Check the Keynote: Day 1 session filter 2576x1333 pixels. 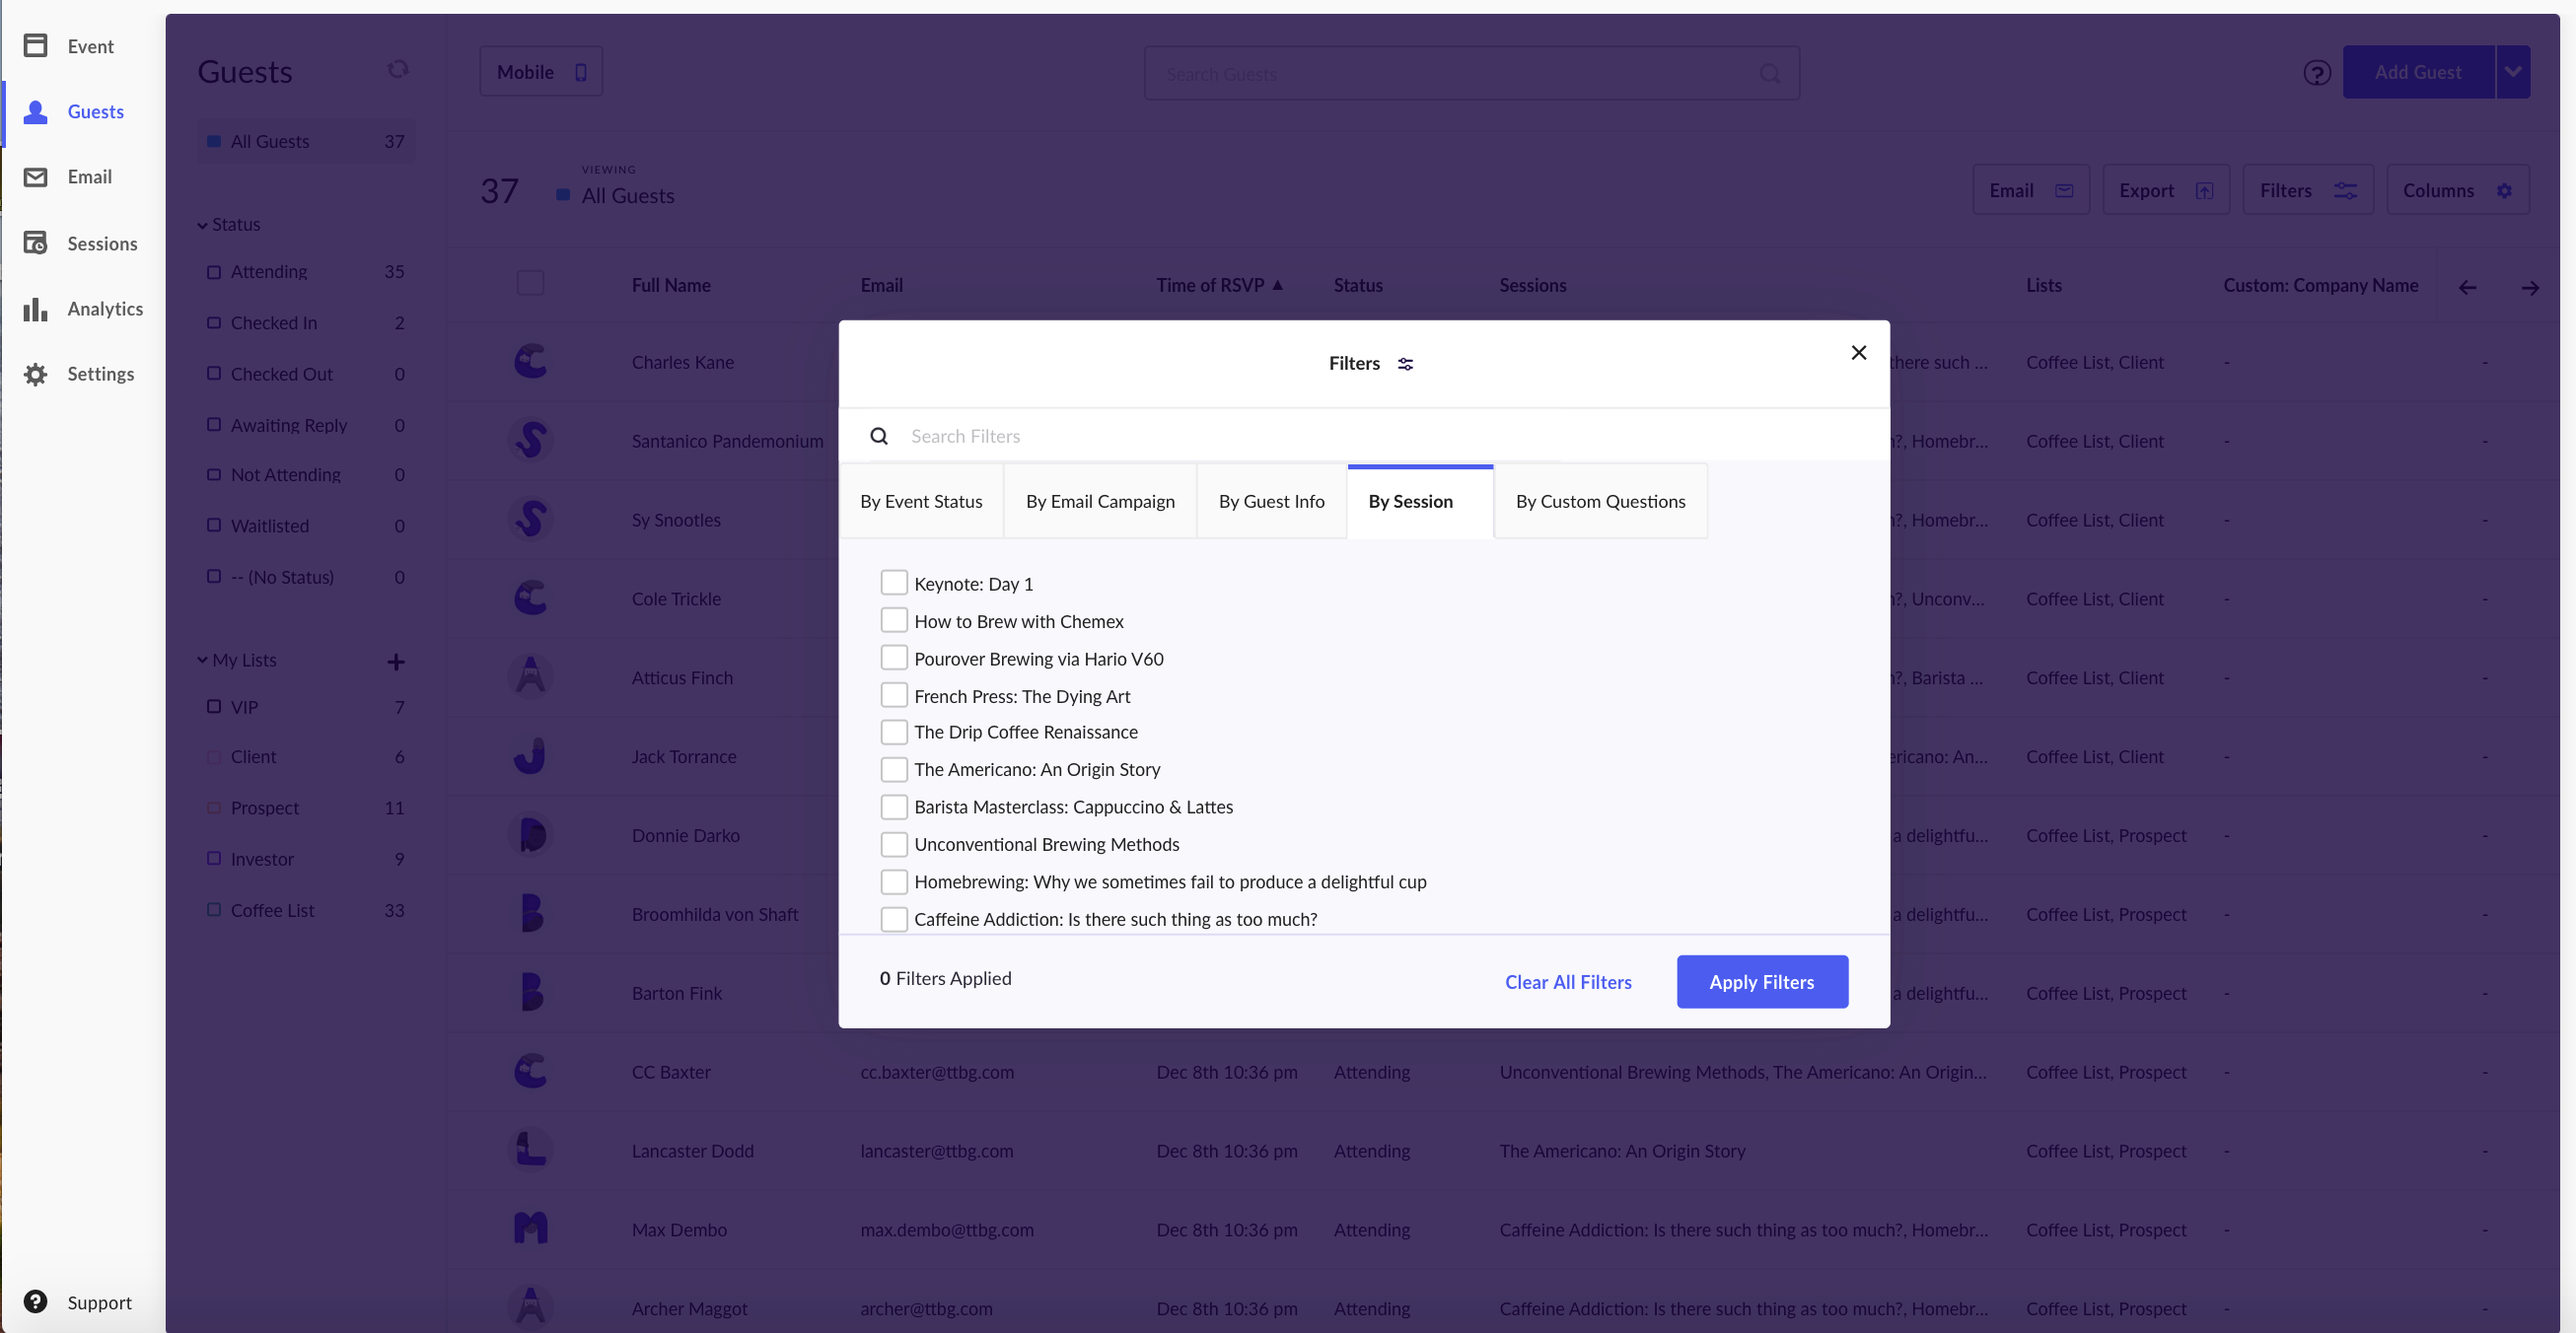pos(893,582)
